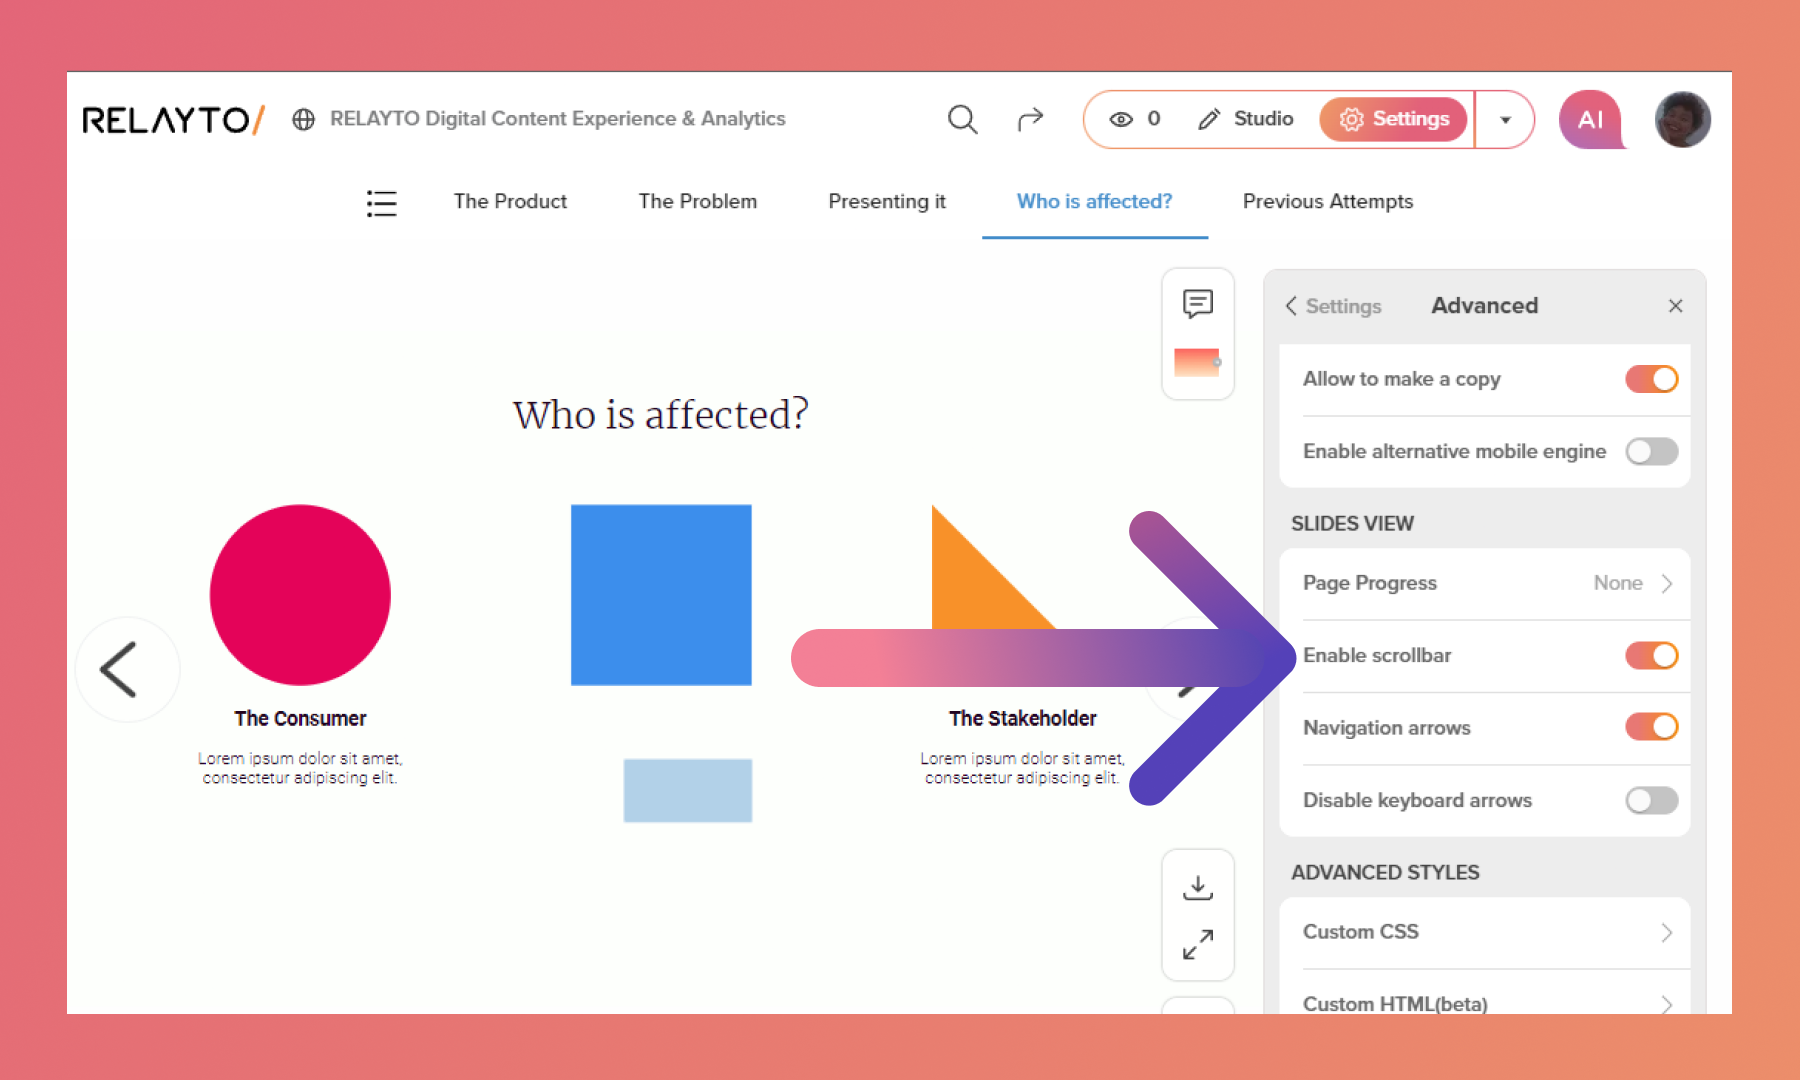Click the share arrow icon
Image resolution: width=1800 pixels, height=1080 pixels.
point(1030,119)
